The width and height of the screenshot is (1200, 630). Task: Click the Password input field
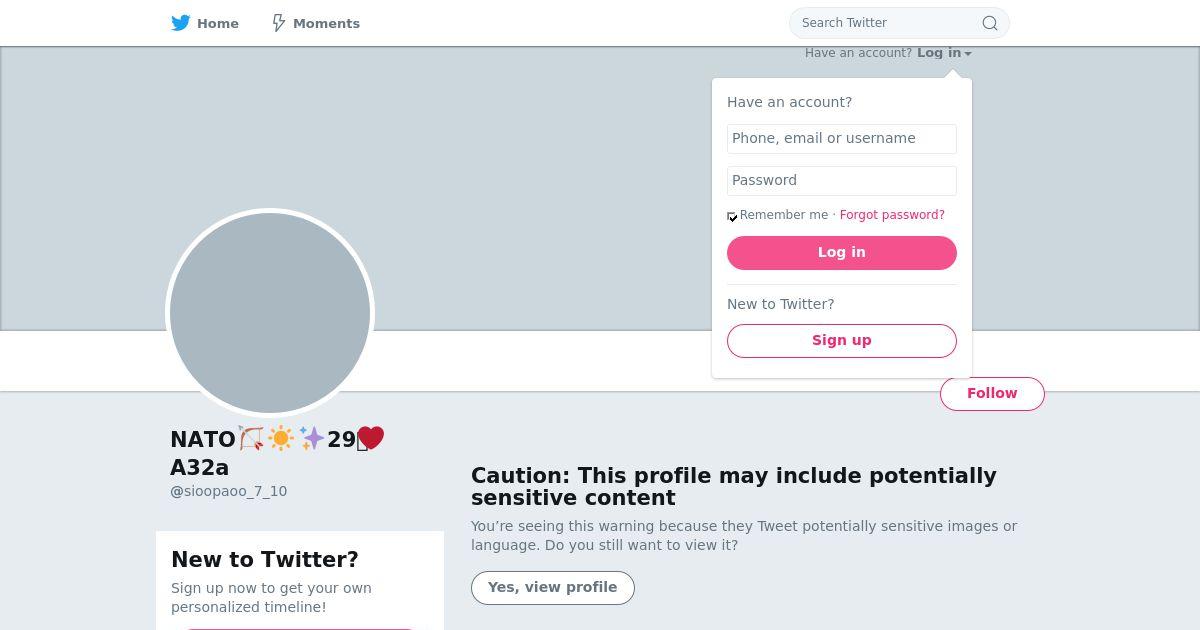click(842, 181)
